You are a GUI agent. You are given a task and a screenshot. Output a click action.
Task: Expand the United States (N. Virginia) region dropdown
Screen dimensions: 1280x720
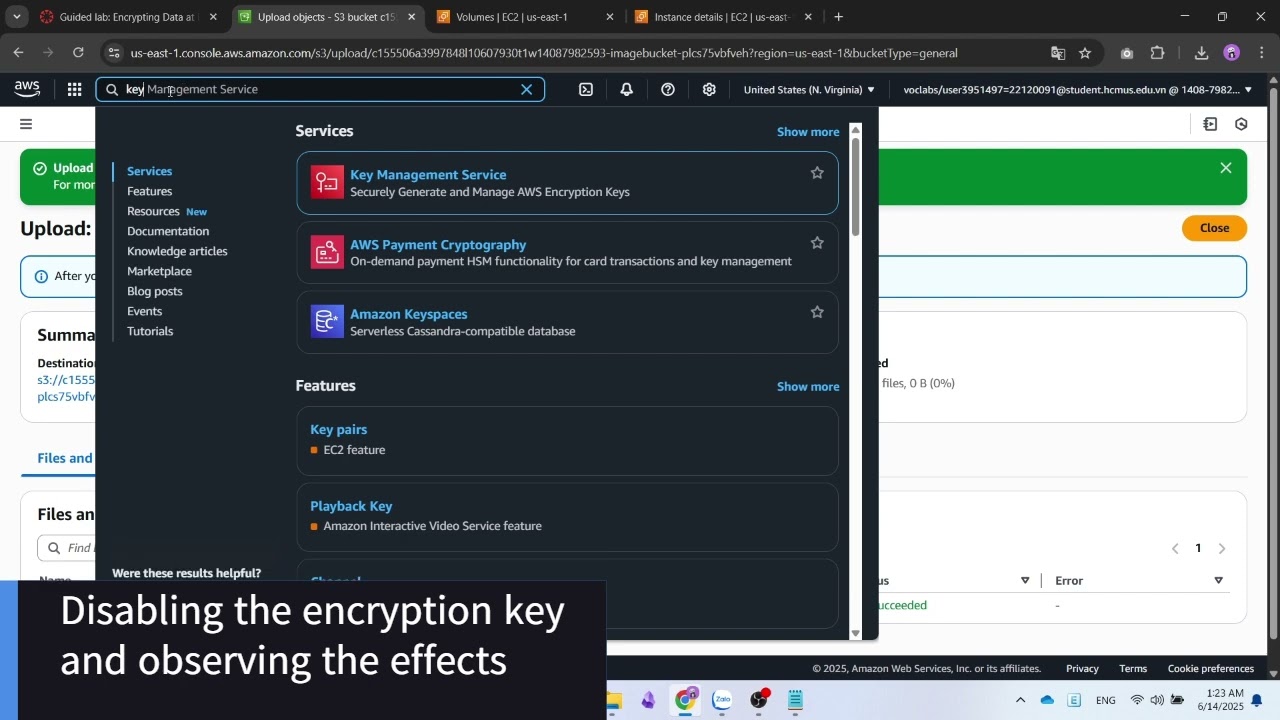point(809,89)
